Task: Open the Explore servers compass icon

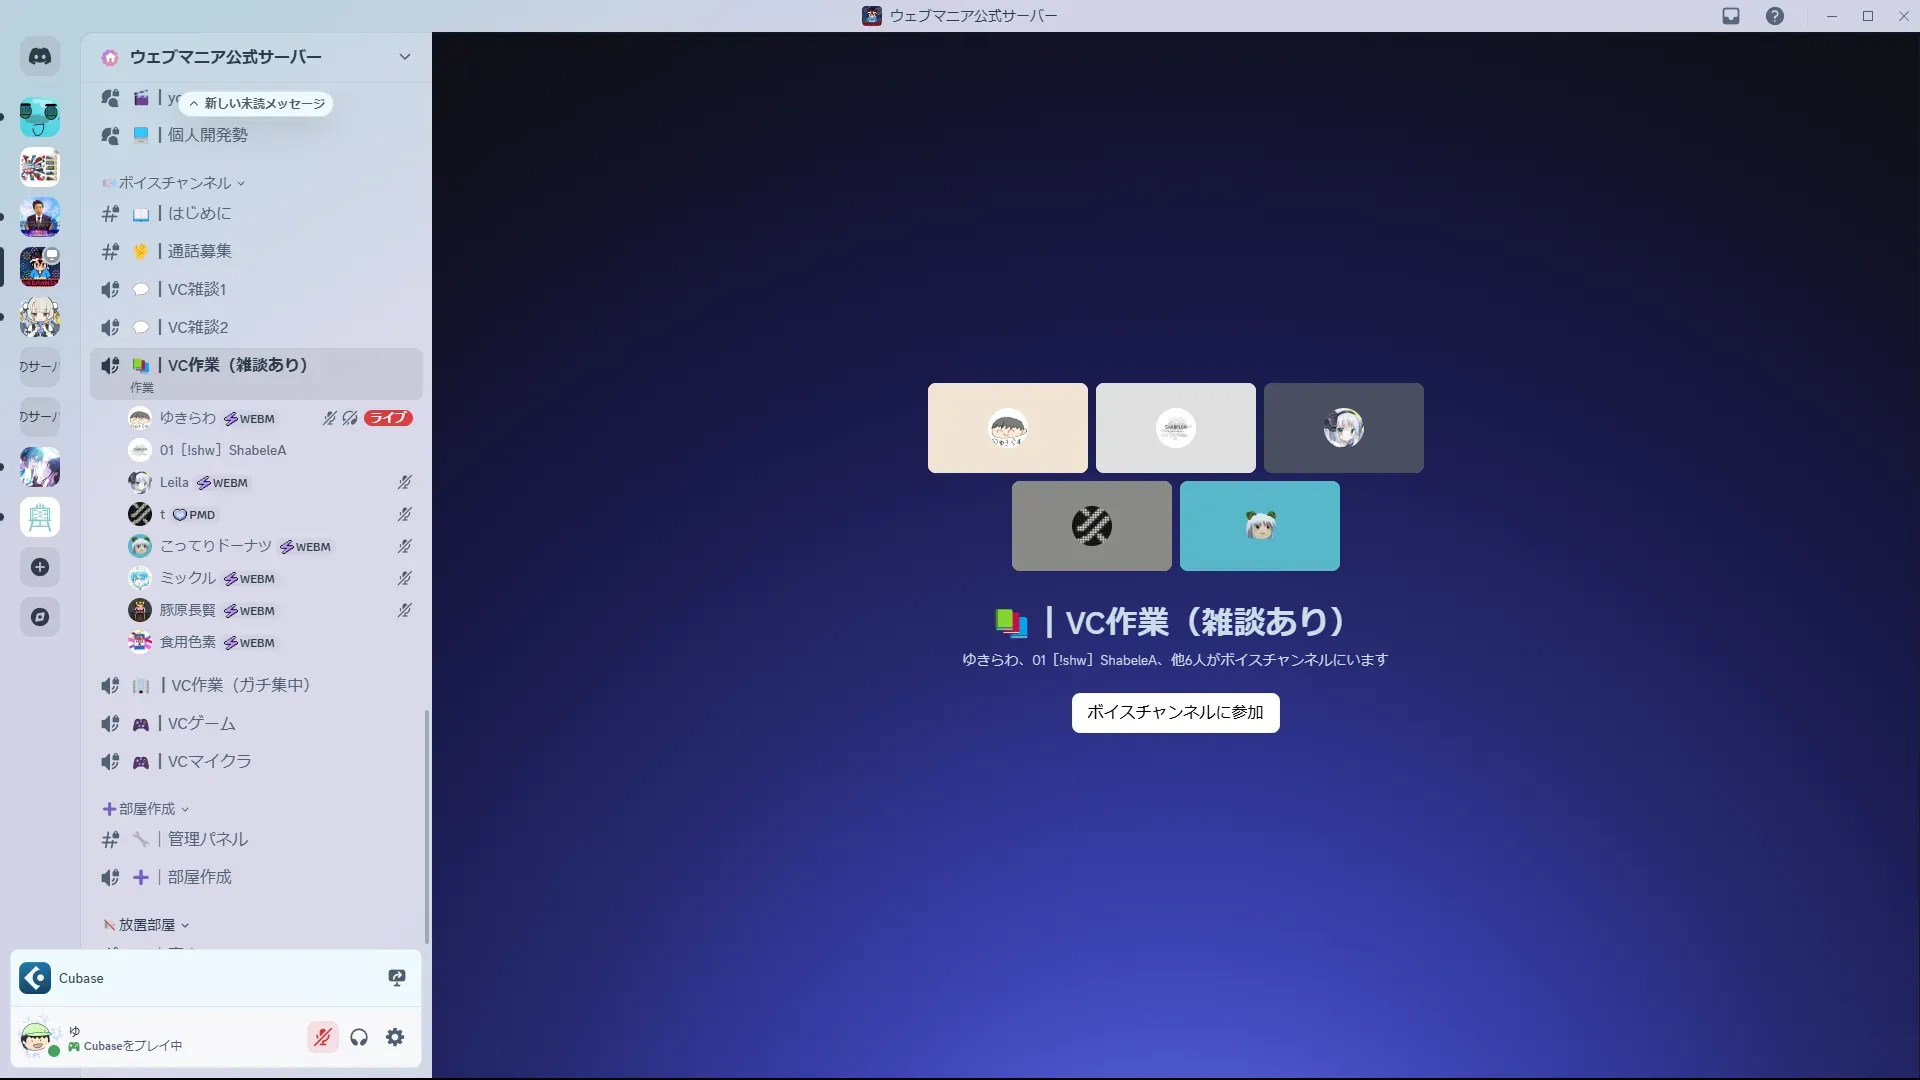Action: (x=40, y=617)
